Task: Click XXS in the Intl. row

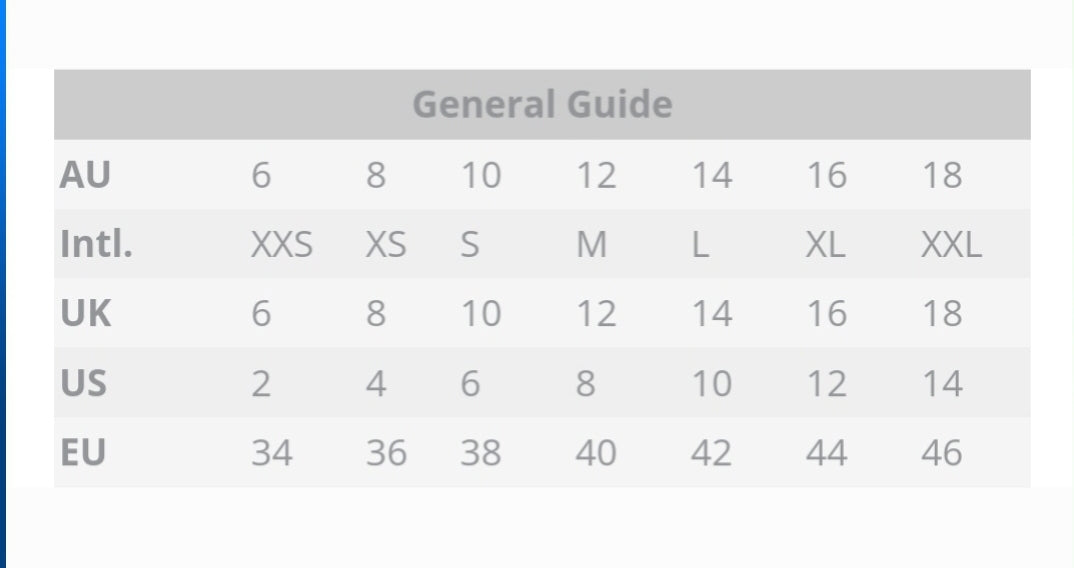Action: [282, 245]
